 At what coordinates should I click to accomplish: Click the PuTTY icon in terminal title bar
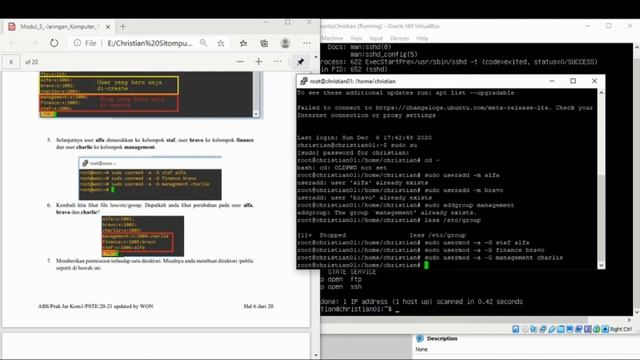pyautogui.click(x=303, y=81)
